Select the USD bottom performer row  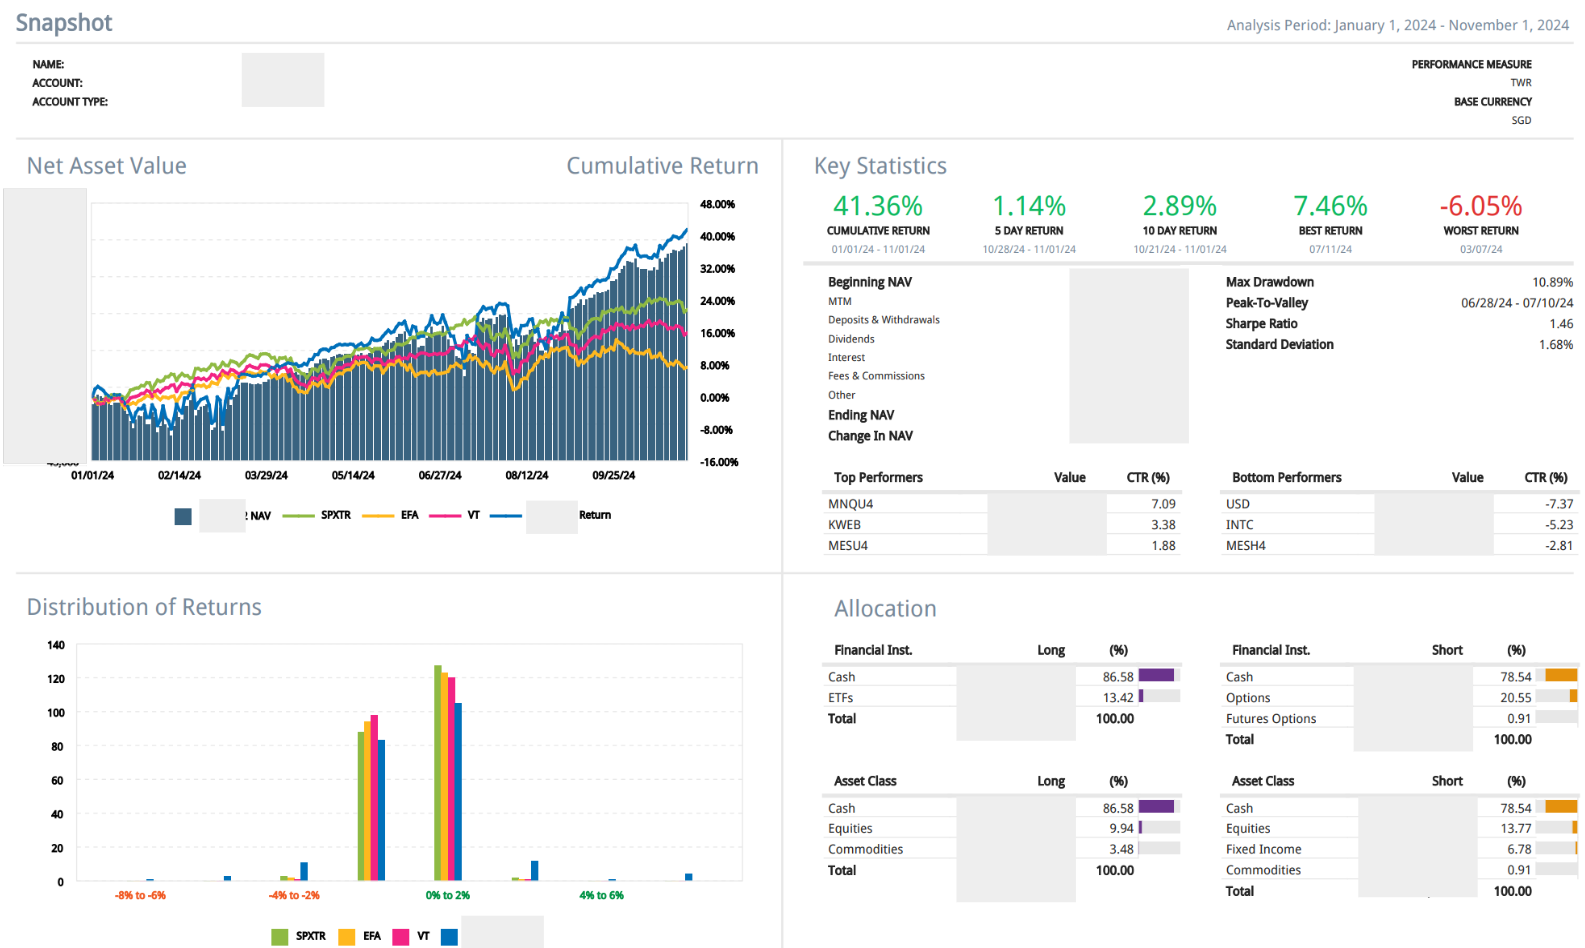tap(1399, 504)
